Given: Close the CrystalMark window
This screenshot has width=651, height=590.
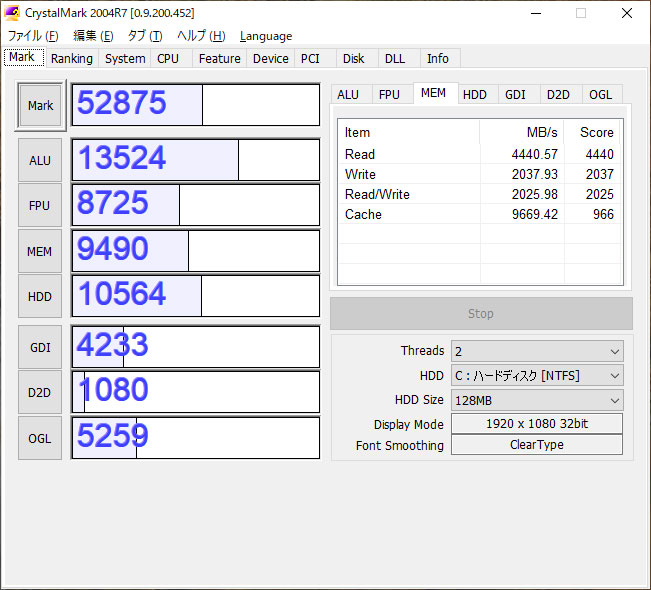Looking at the screenshot, I should coord(627,13).
